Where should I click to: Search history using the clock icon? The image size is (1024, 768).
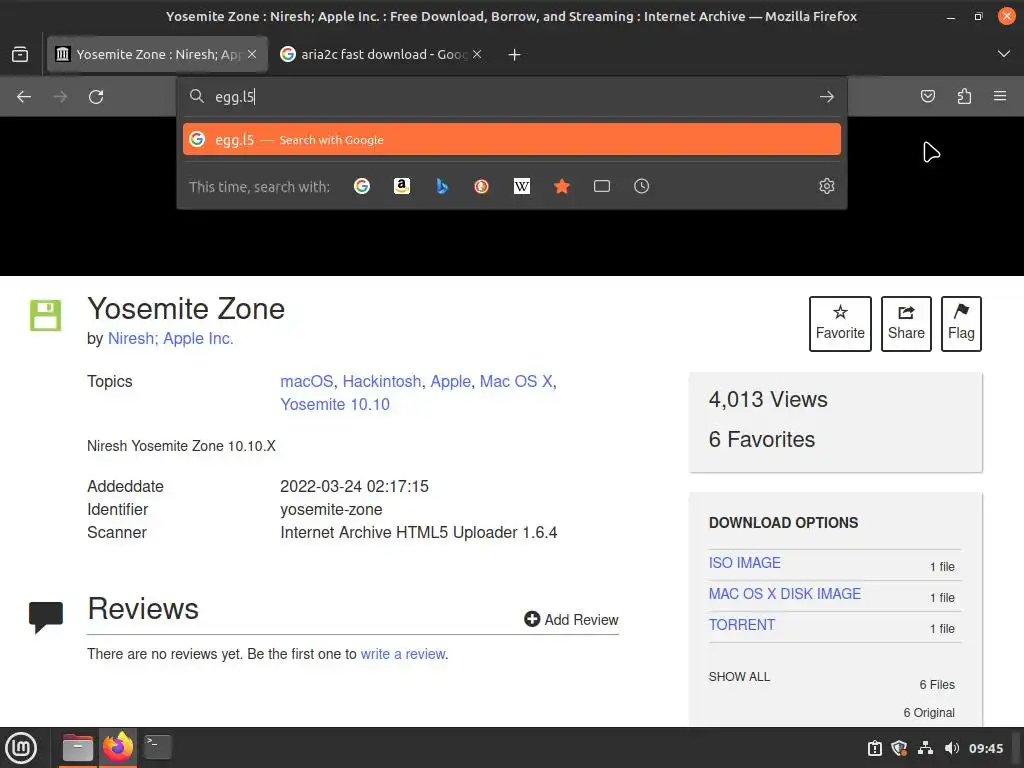tap(641, 186)
